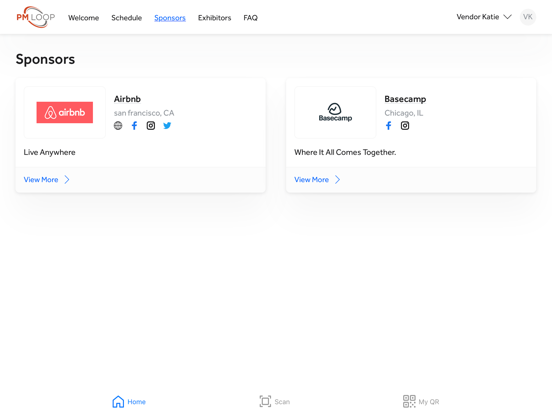Open Airbnb's website globe icon

tap(118, 126)
